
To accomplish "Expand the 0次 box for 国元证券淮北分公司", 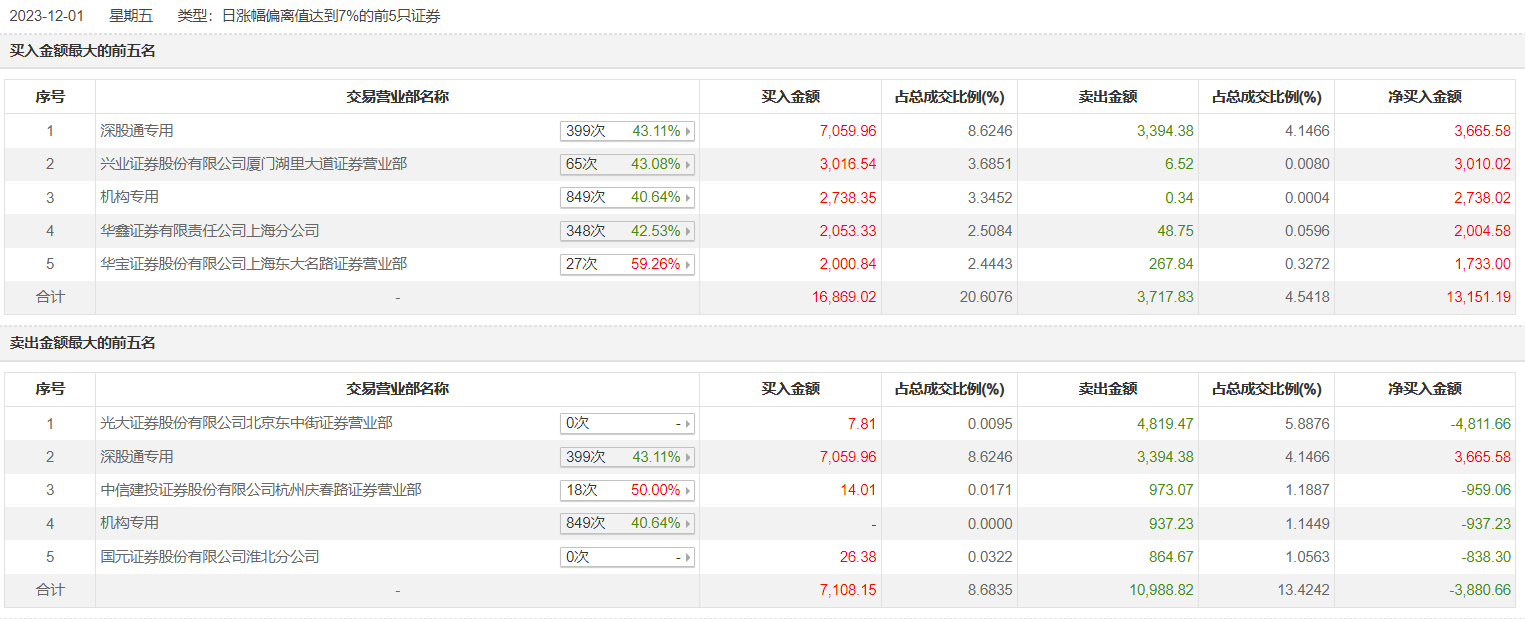I will point(627,557).
